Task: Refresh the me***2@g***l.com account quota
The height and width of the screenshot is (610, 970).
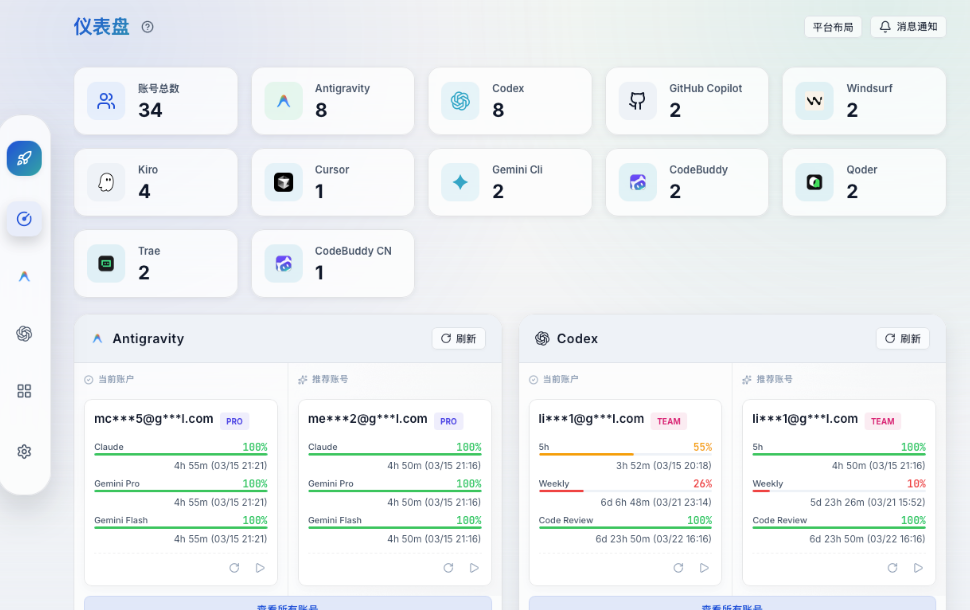Action: click(449, 568)
